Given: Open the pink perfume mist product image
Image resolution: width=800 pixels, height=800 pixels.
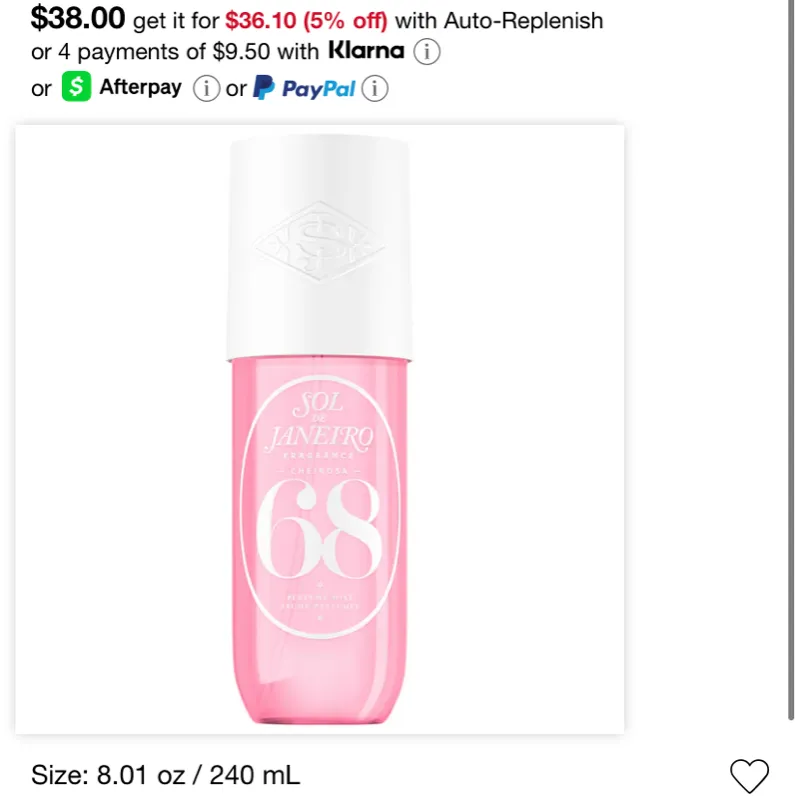Looking at the screenshot, I should (x=319, y=429).
